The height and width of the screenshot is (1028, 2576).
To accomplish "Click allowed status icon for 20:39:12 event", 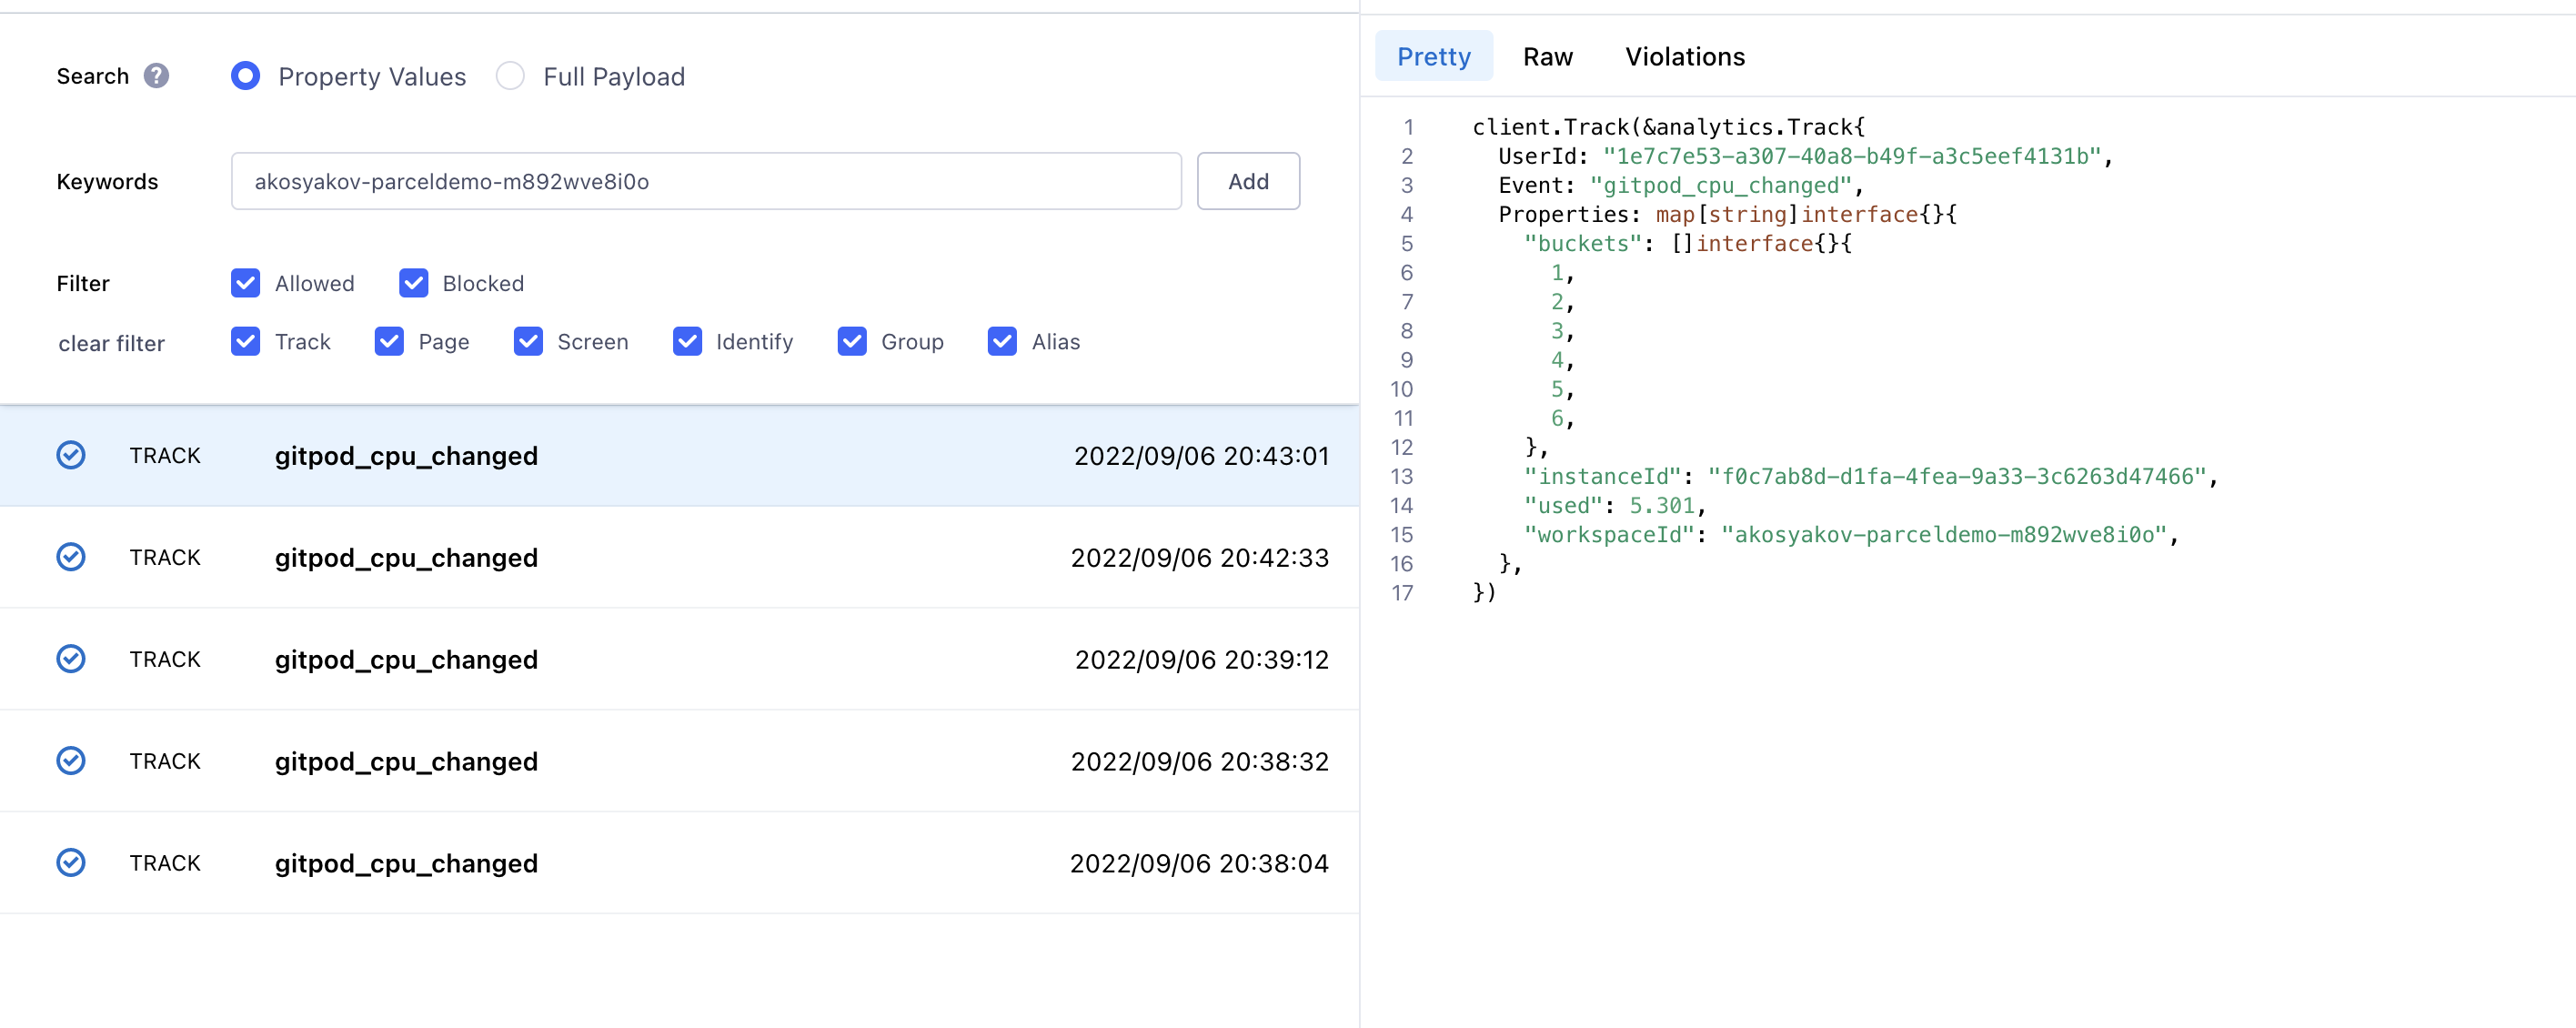I will (71, 659).
